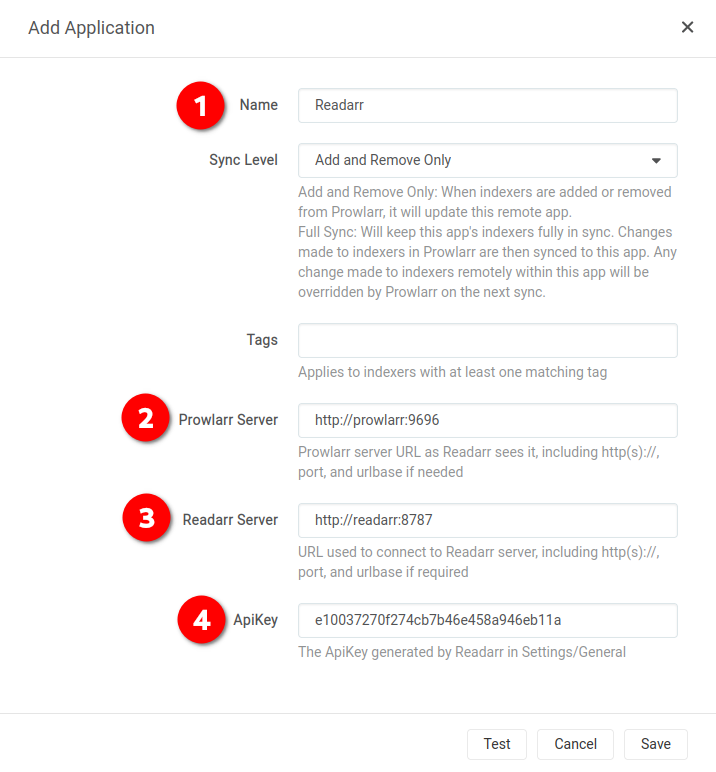
Task: Save the Readarr application settings
Action: click(x=655, y=744)
